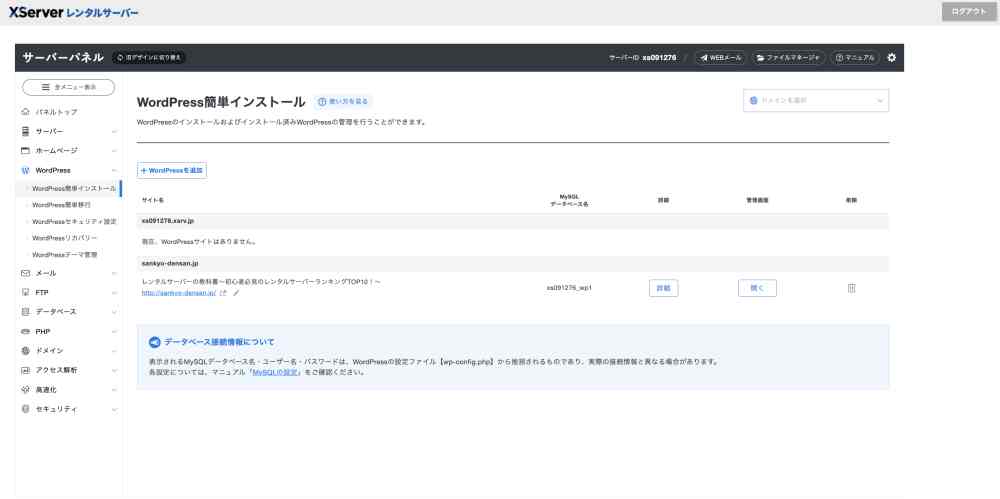Click the 詳細 button for sankyo-densan.jp
1000x499 pixels.
663,288
